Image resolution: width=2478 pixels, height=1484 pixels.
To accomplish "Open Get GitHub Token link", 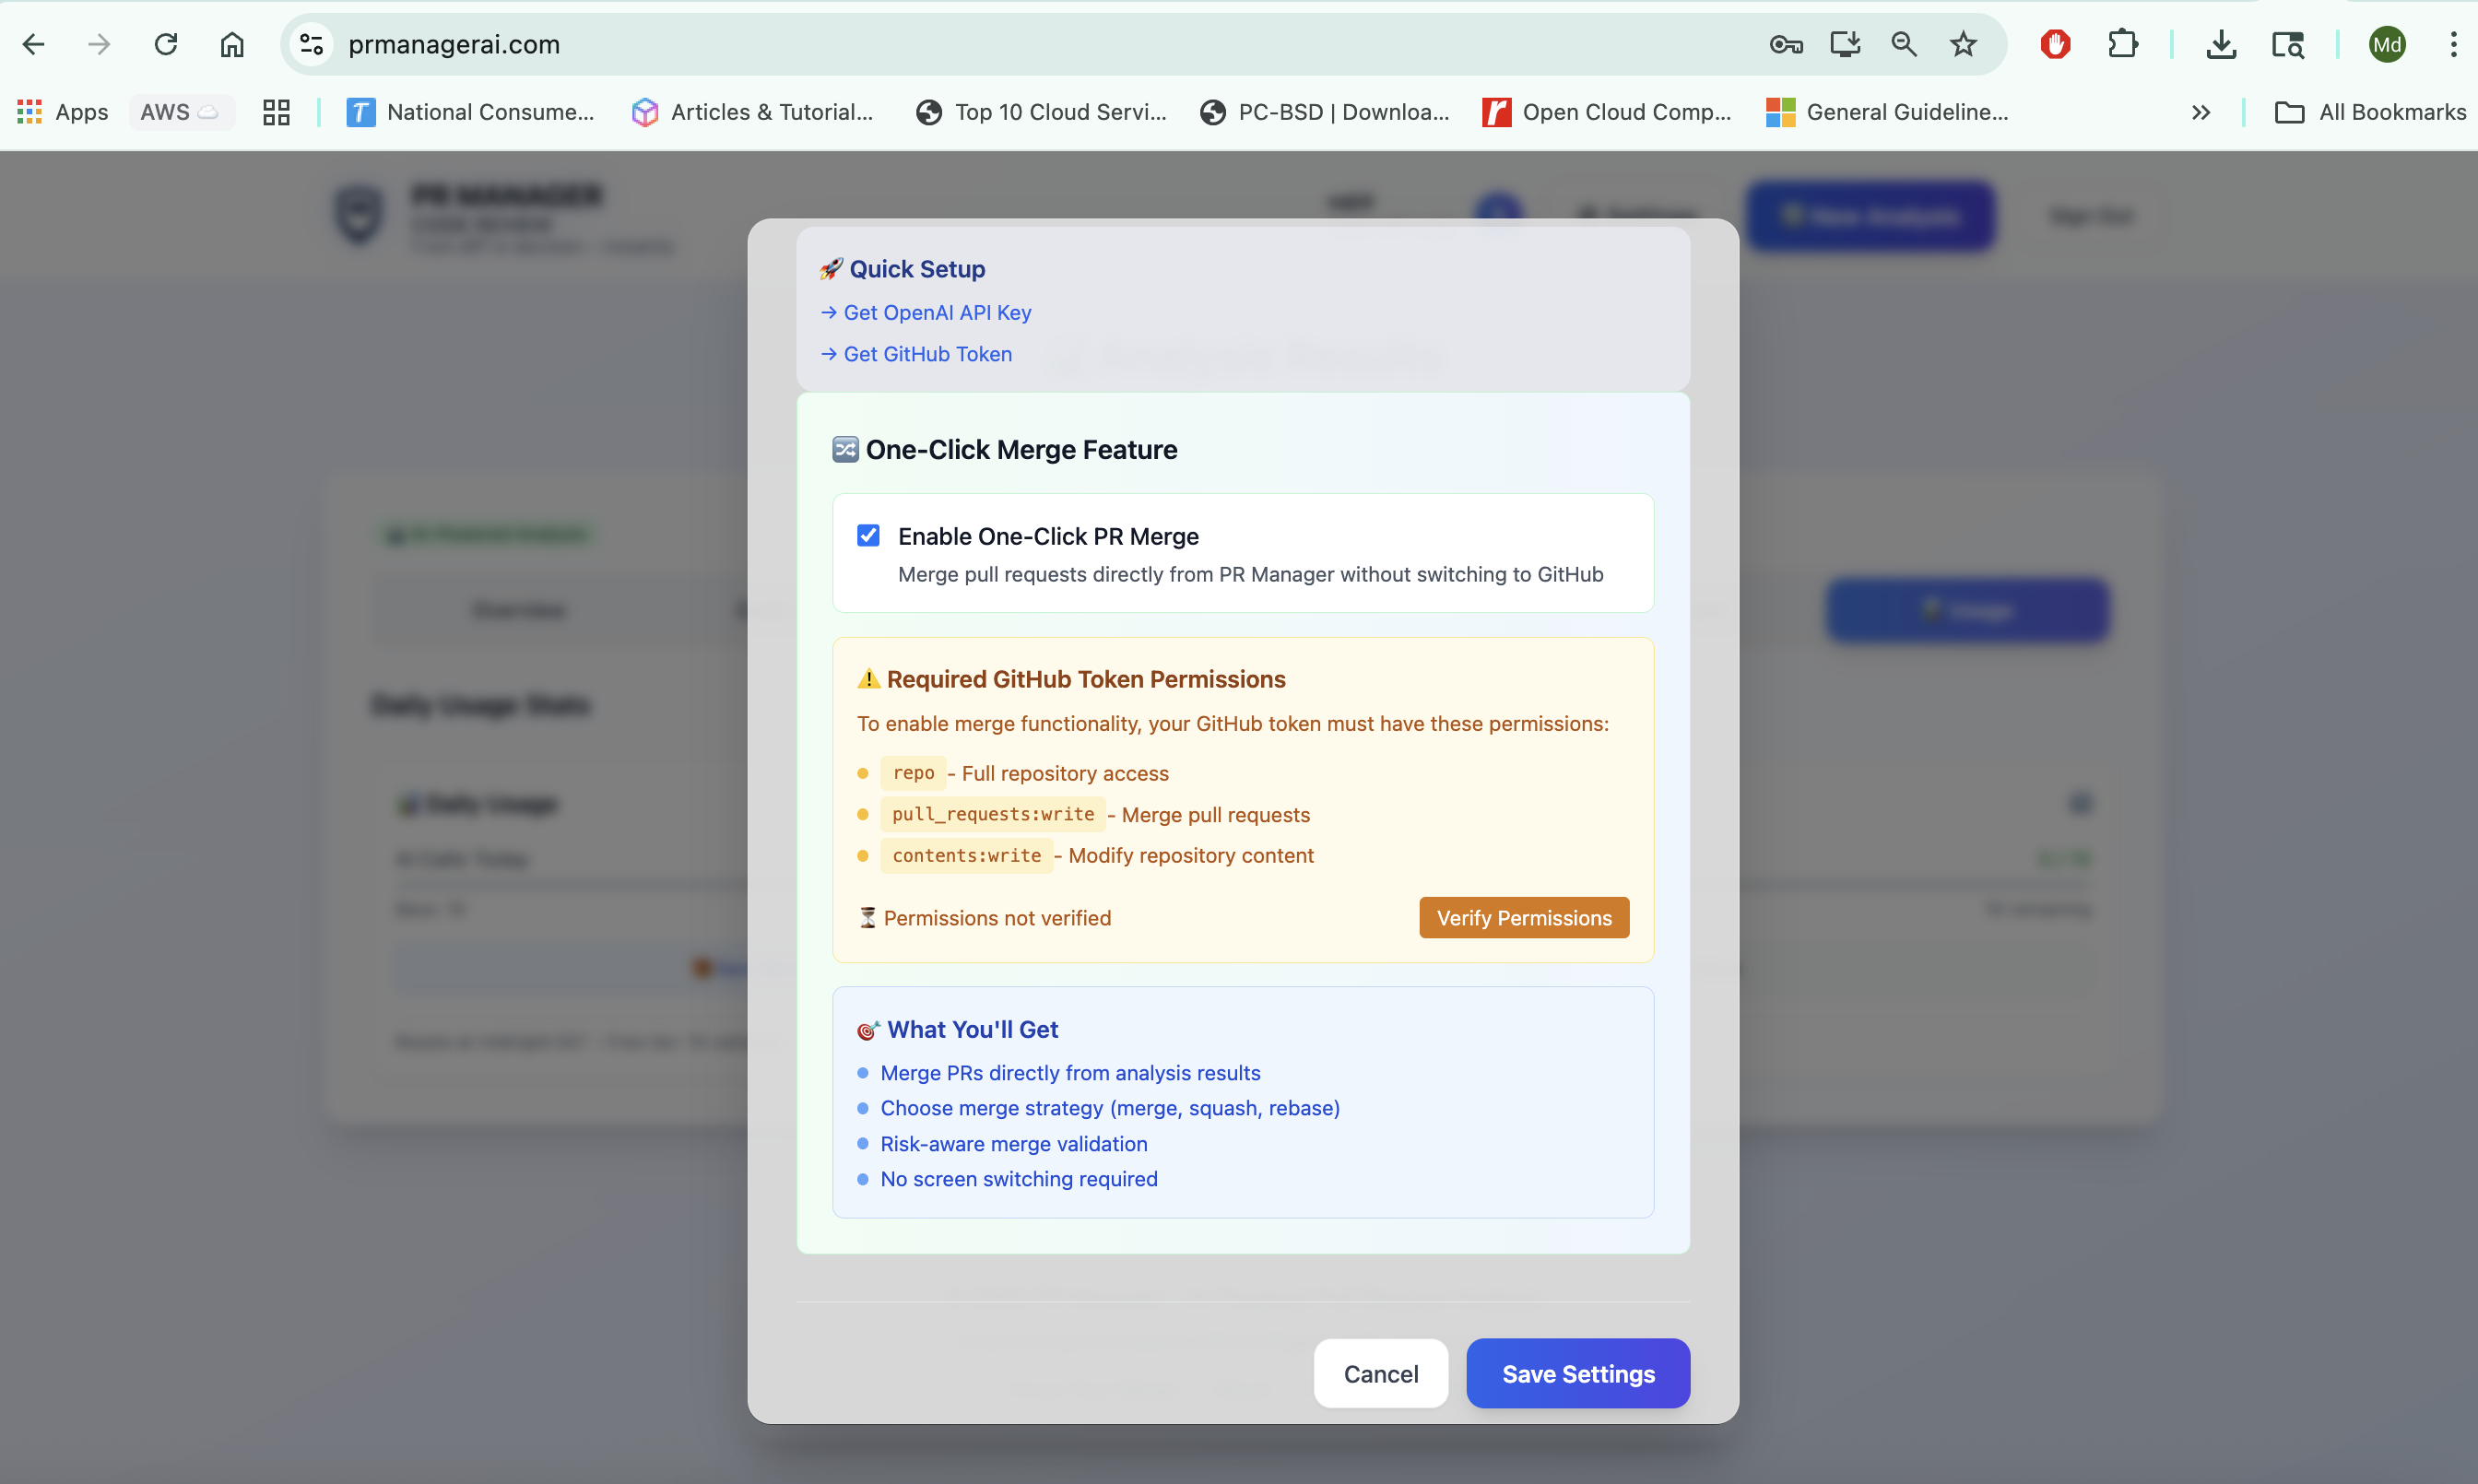I will click(927, 354).
